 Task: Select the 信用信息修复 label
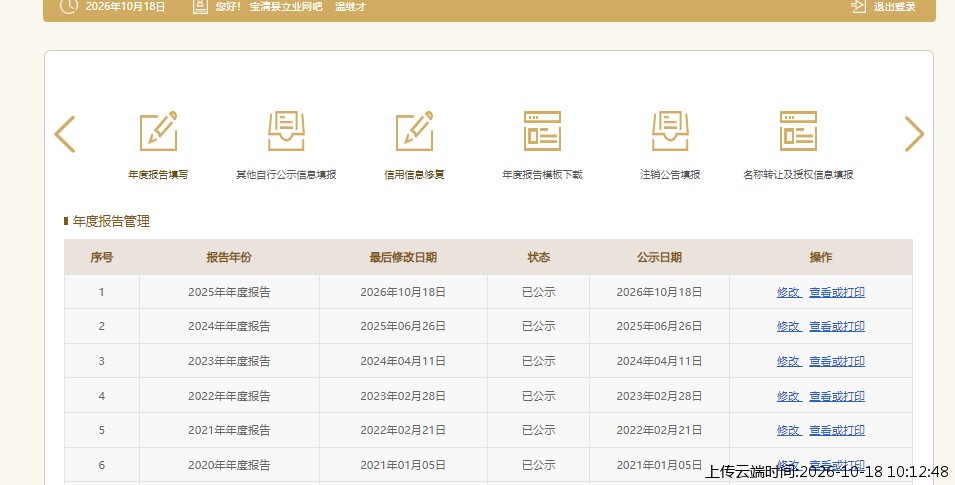click(414, 175)
